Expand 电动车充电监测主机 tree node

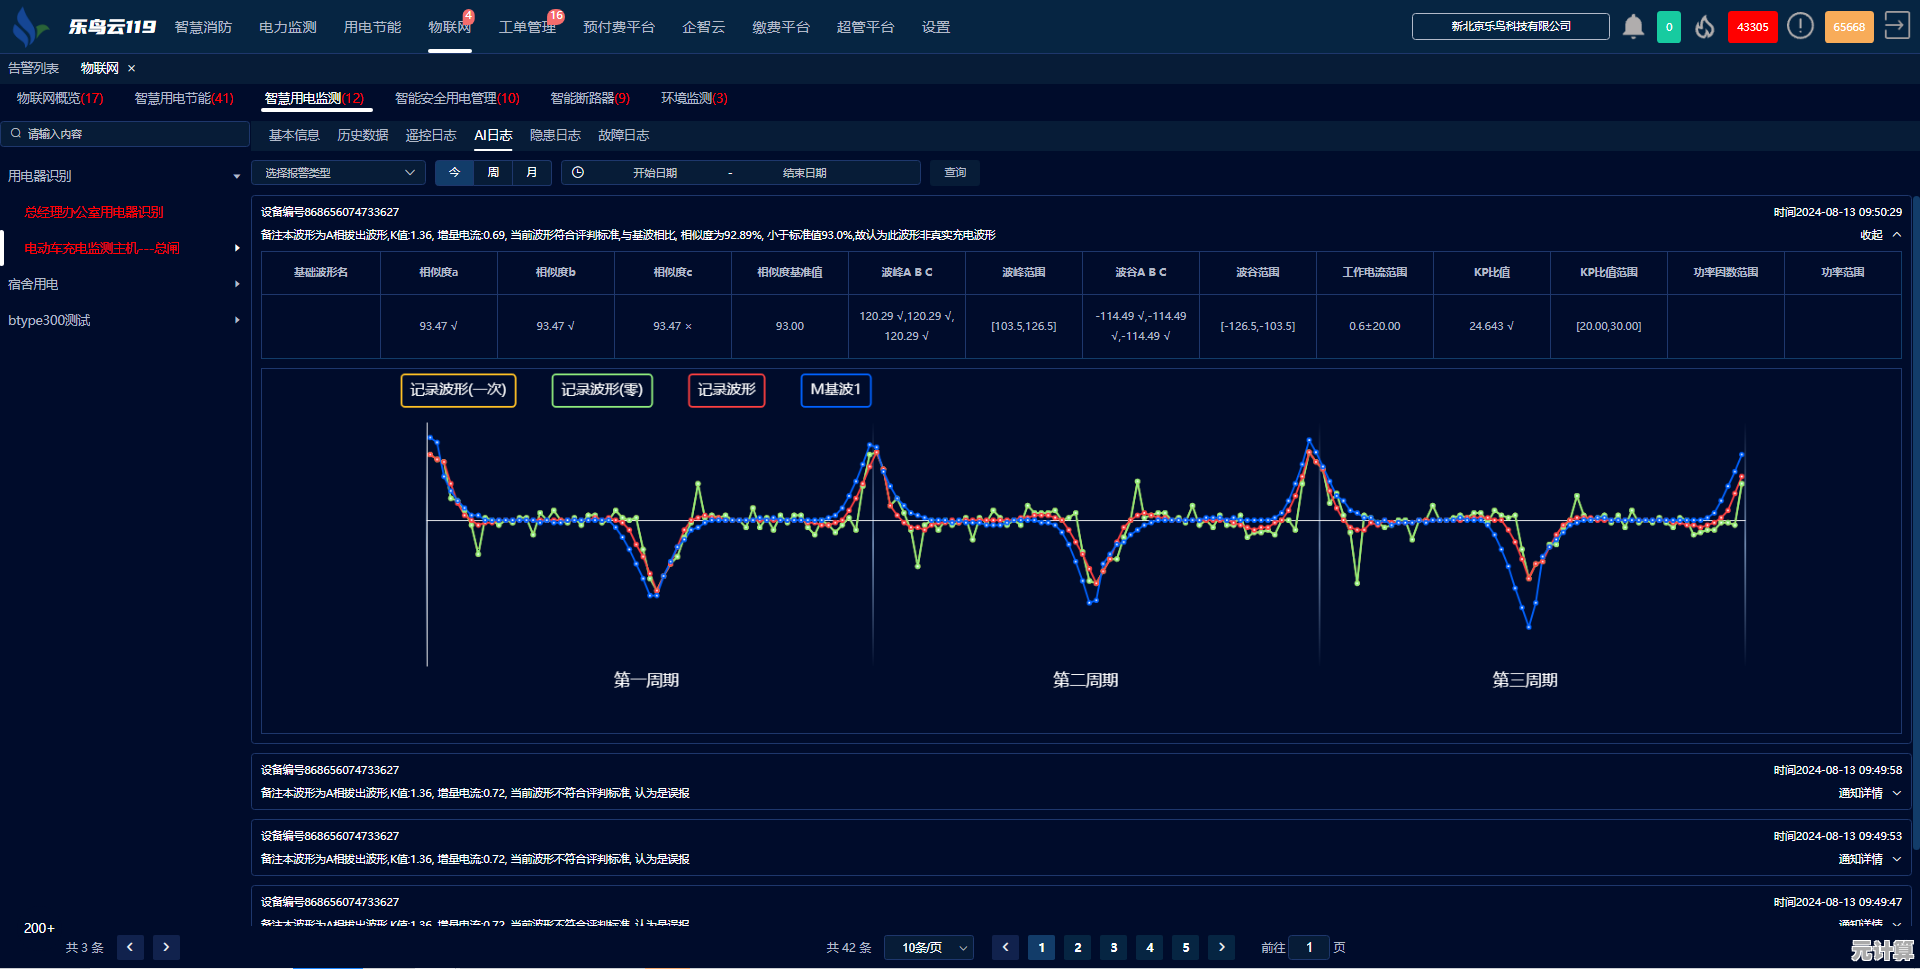[237, 248]
